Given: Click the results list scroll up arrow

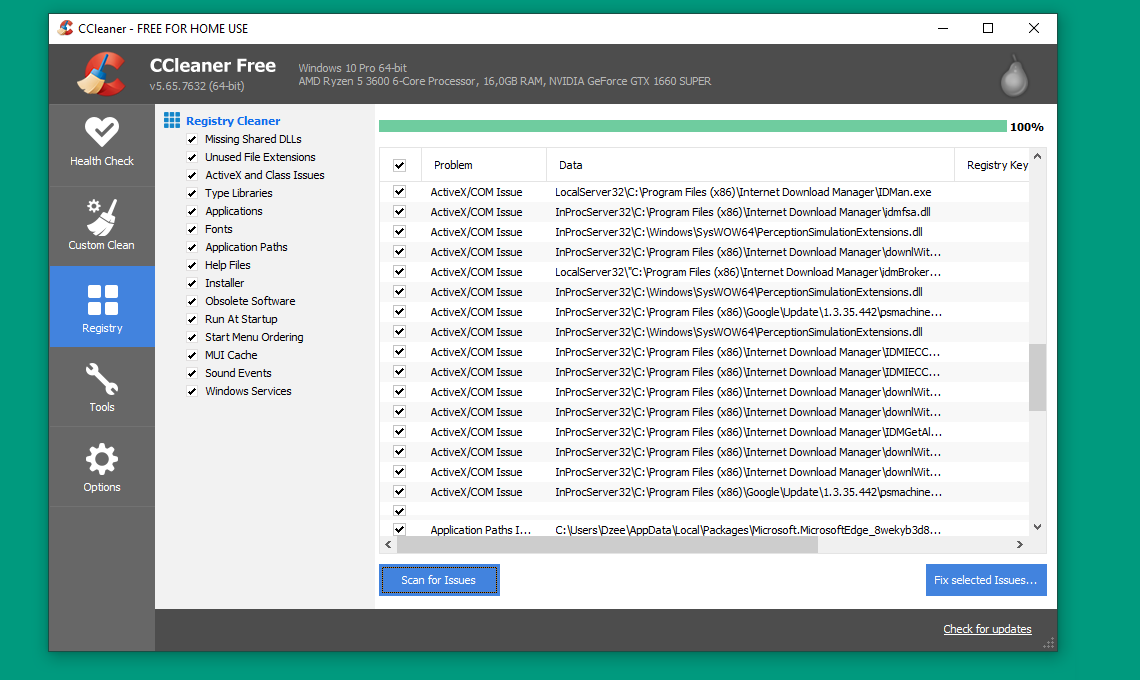Looking at the screenshot, I should click(x=1037, y=156).
